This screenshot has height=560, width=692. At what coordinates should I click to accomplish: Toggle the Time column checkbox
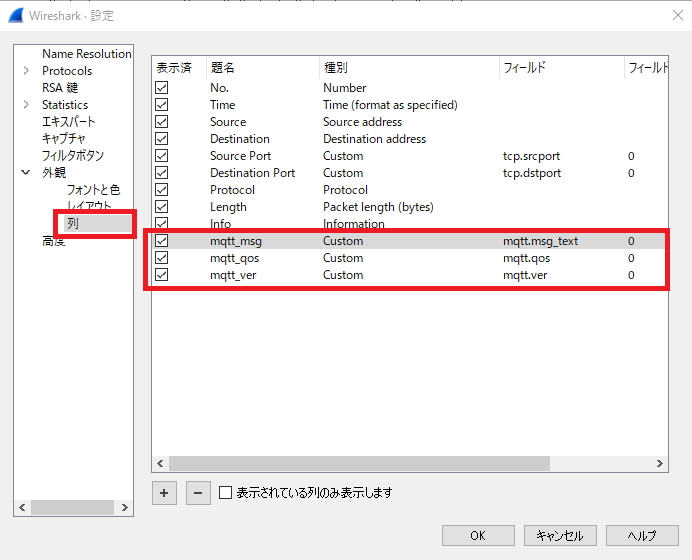click(x=162, y=105)
